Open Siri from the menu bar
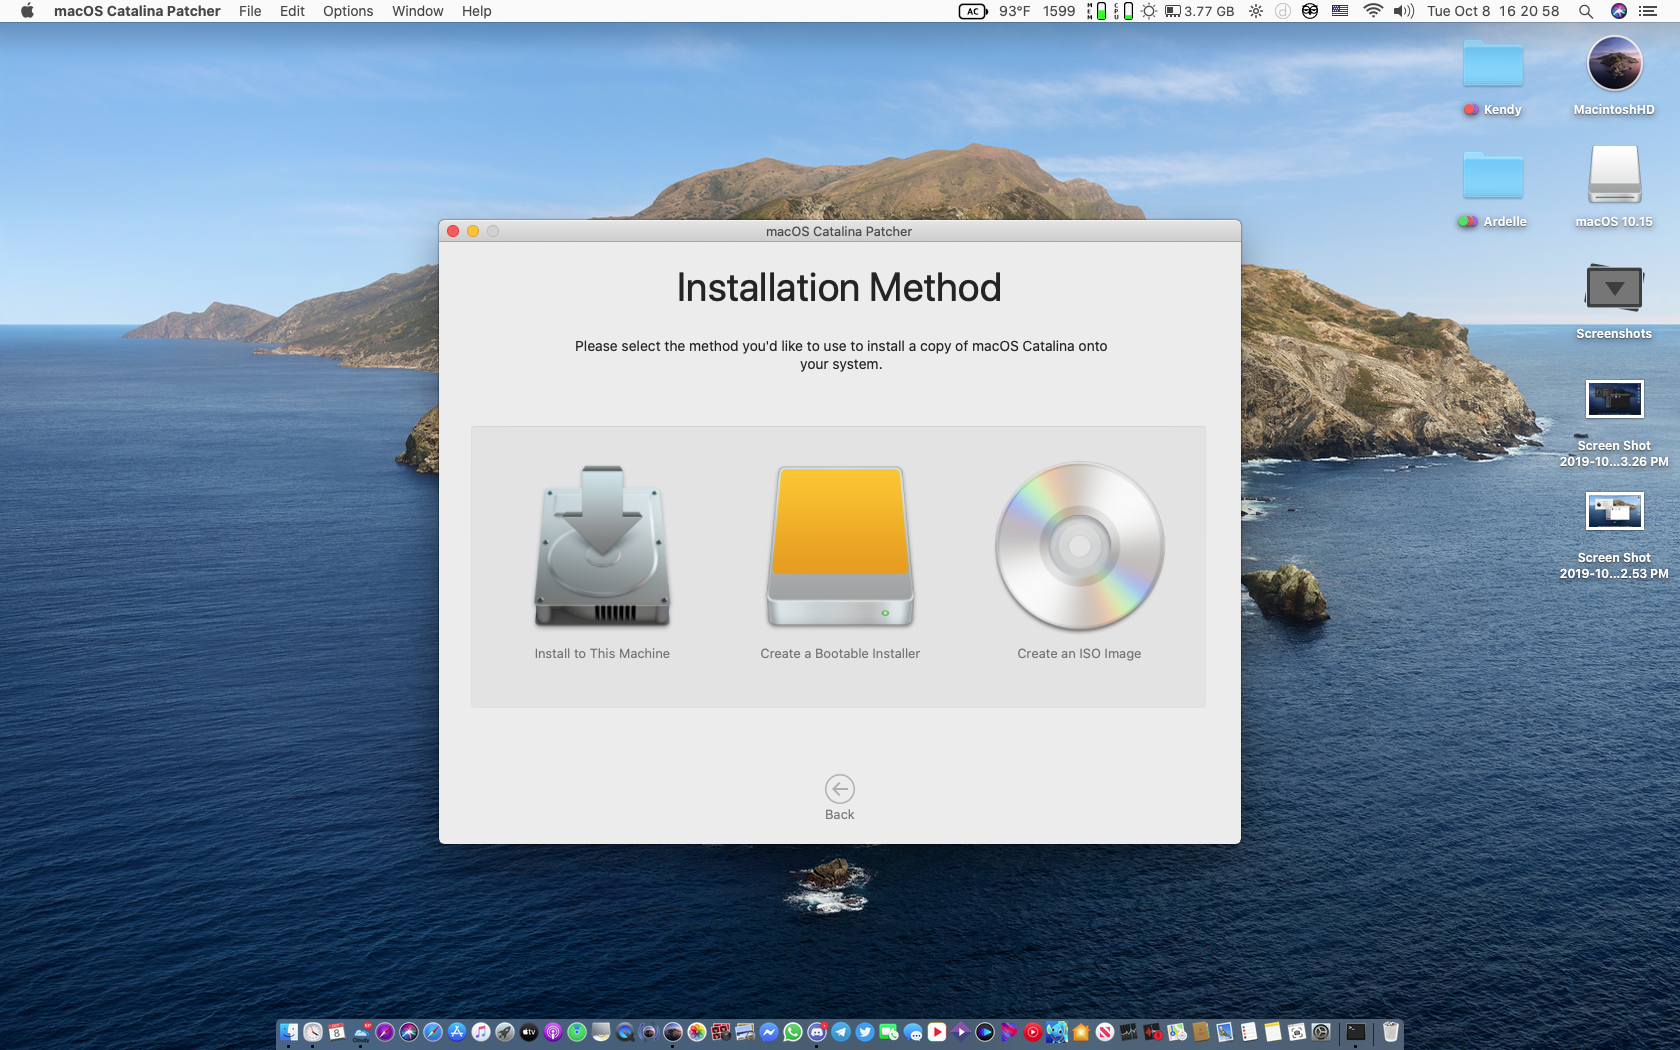1680x1050 pixels. pos(1619,11)
